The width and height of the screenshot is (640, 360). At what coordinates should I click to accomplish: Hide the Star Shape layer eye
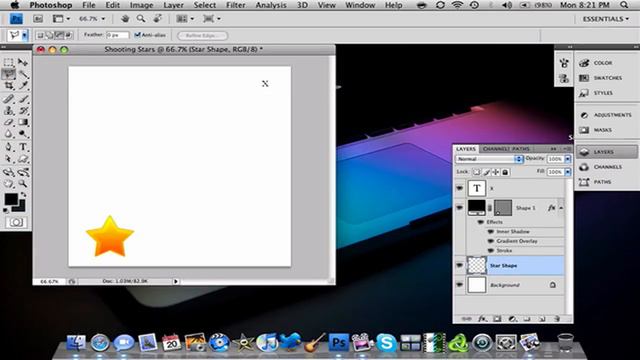click(x=460, y=265)
